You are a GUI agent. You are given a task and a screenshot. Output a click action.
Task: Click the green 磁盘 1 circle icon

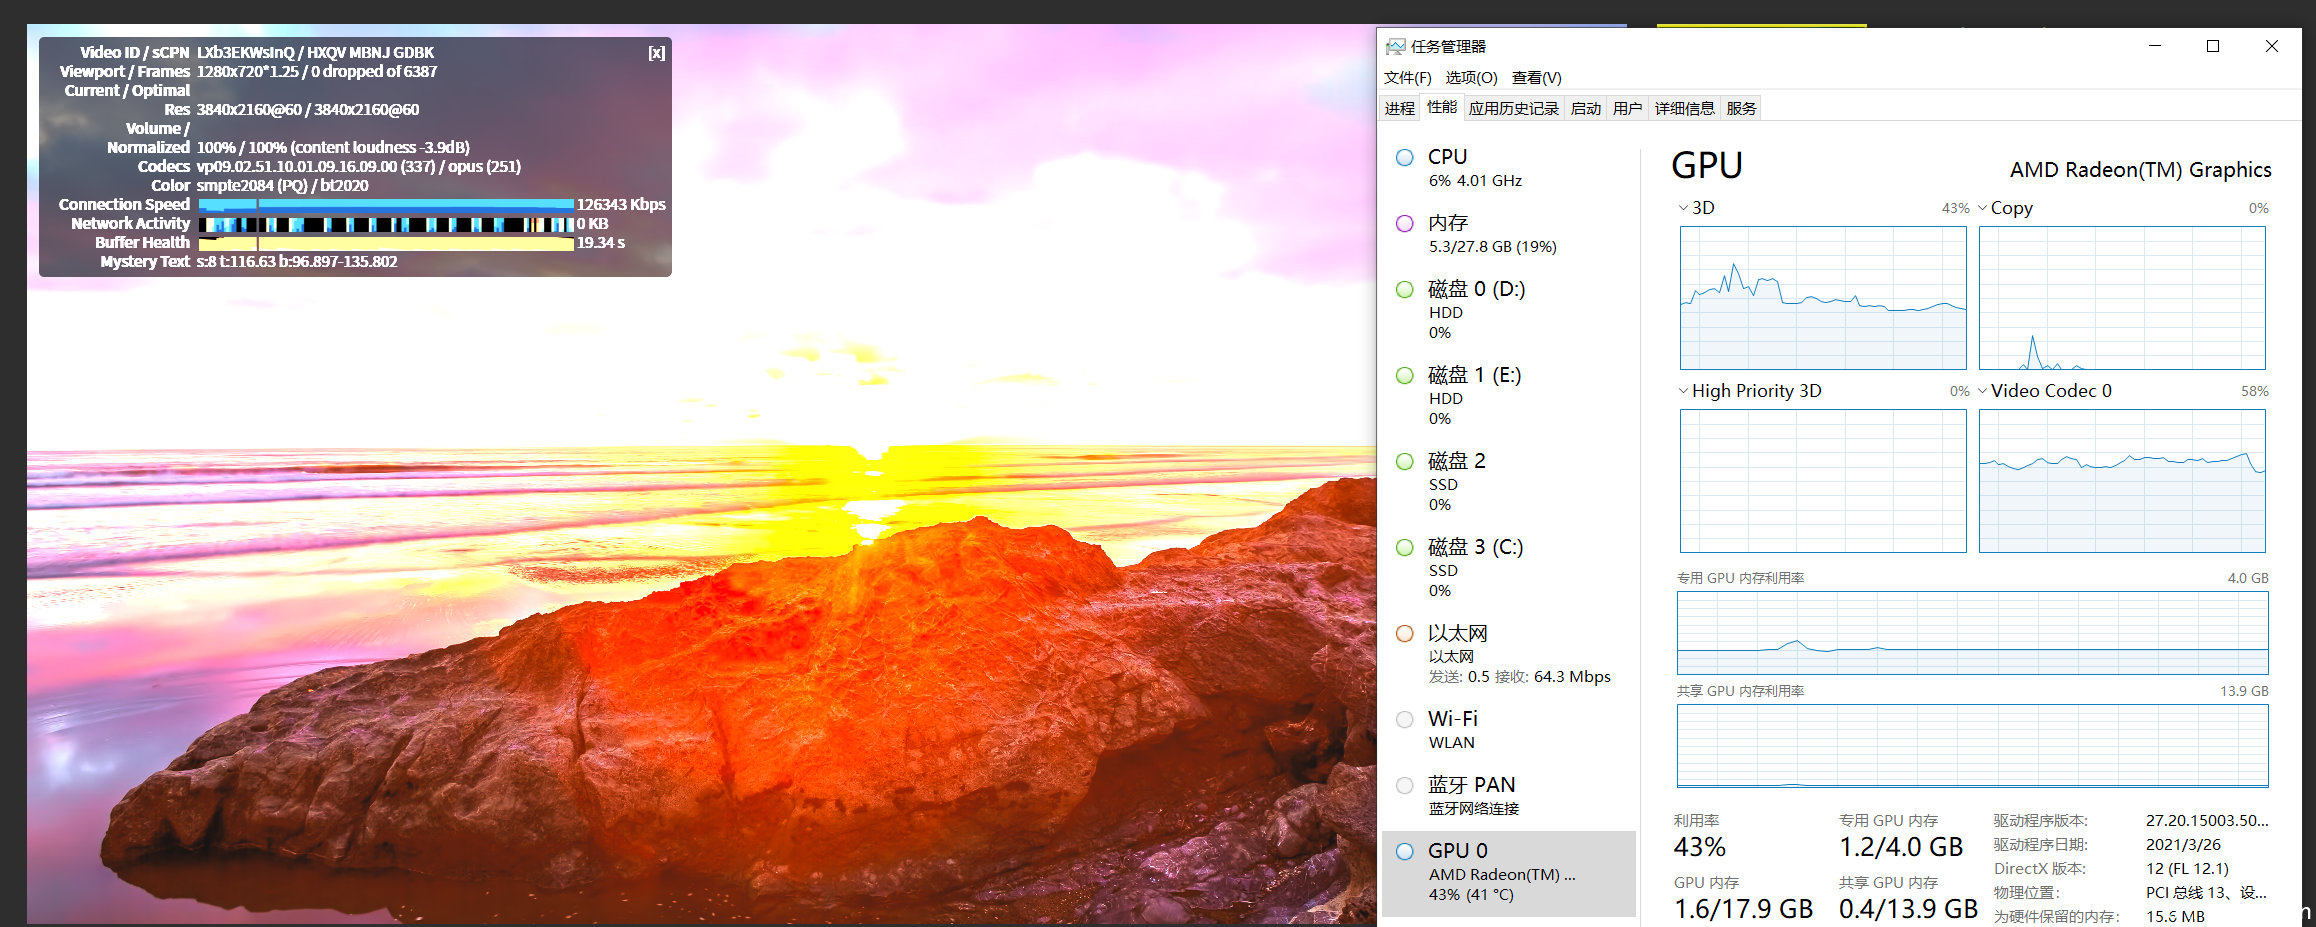pos(1405,375)
